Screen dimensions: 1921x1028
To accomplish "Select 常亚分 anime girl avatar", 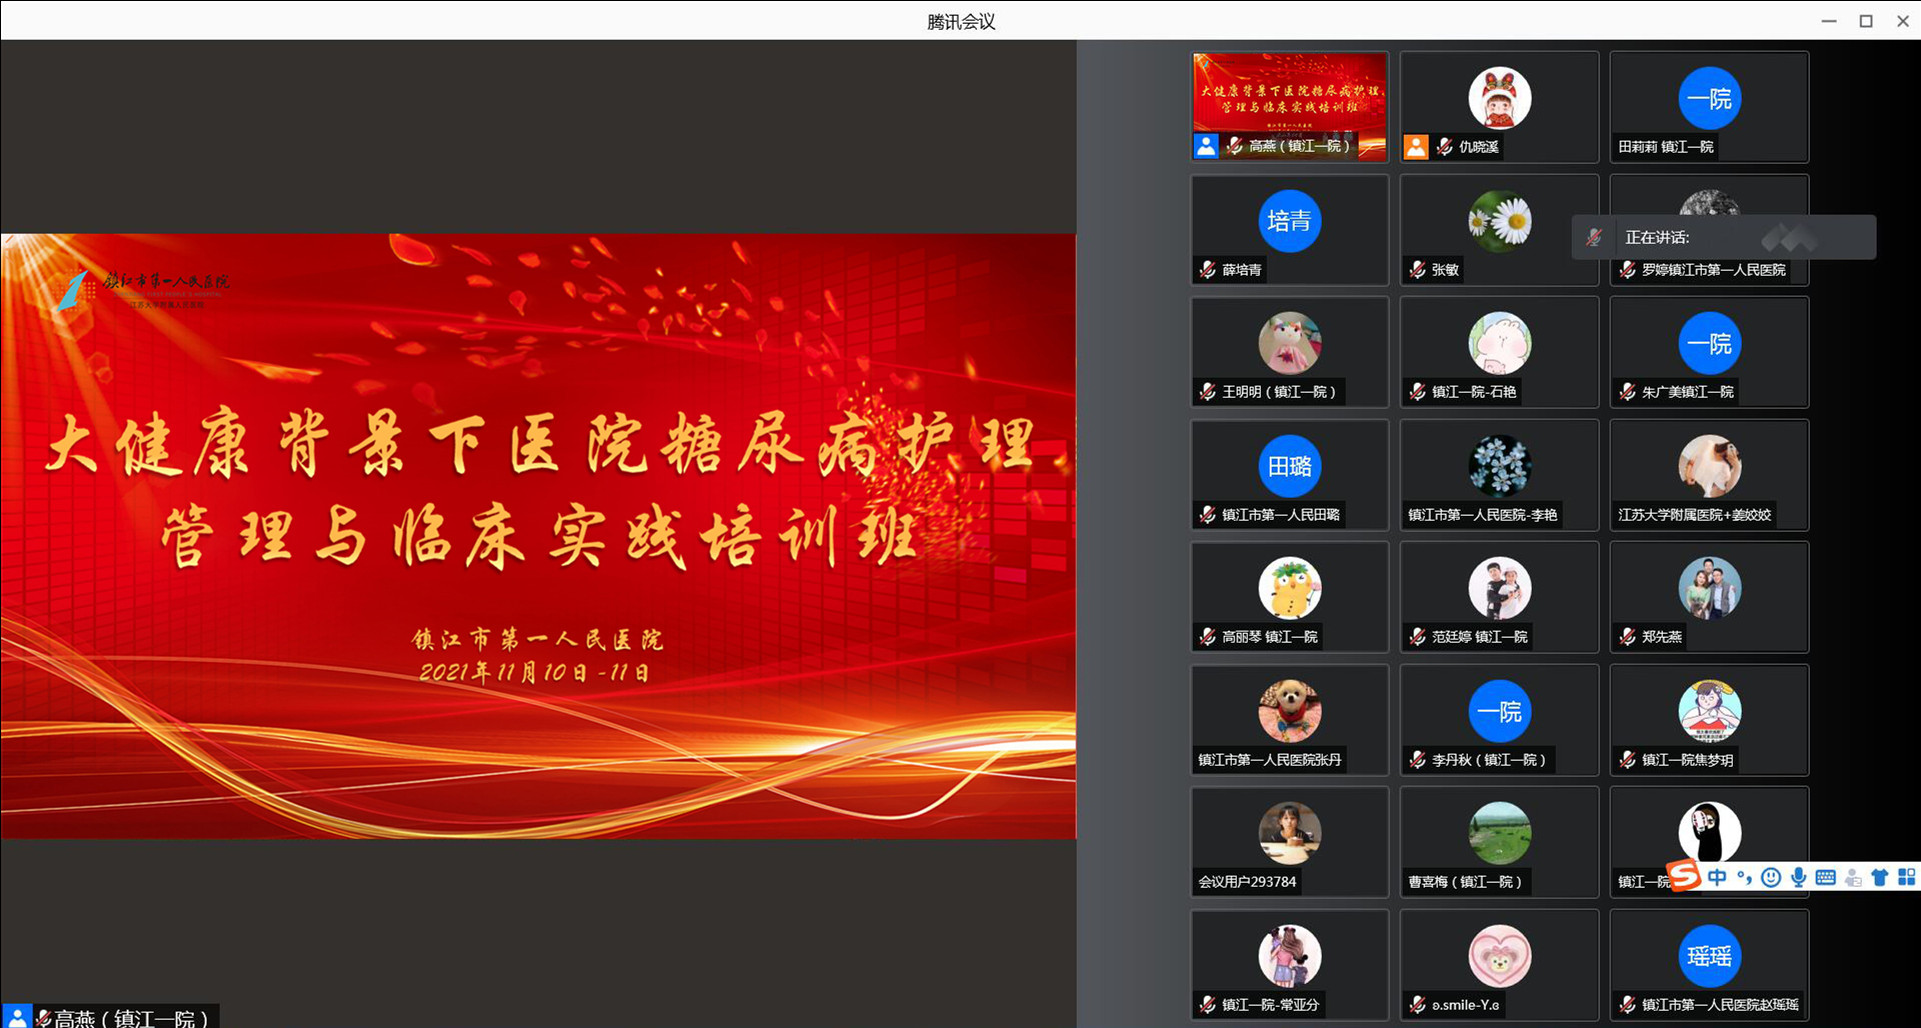I will (1289, 956).
